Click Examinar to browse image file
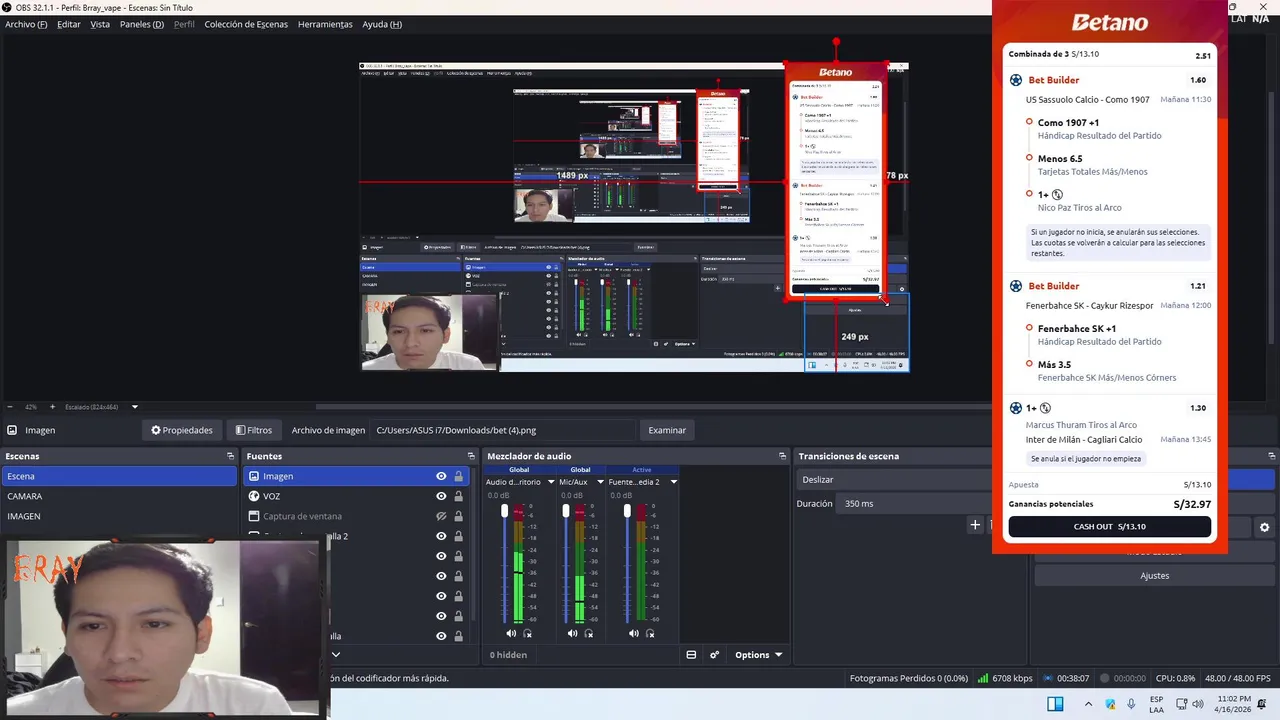 (x=667, y=430)
